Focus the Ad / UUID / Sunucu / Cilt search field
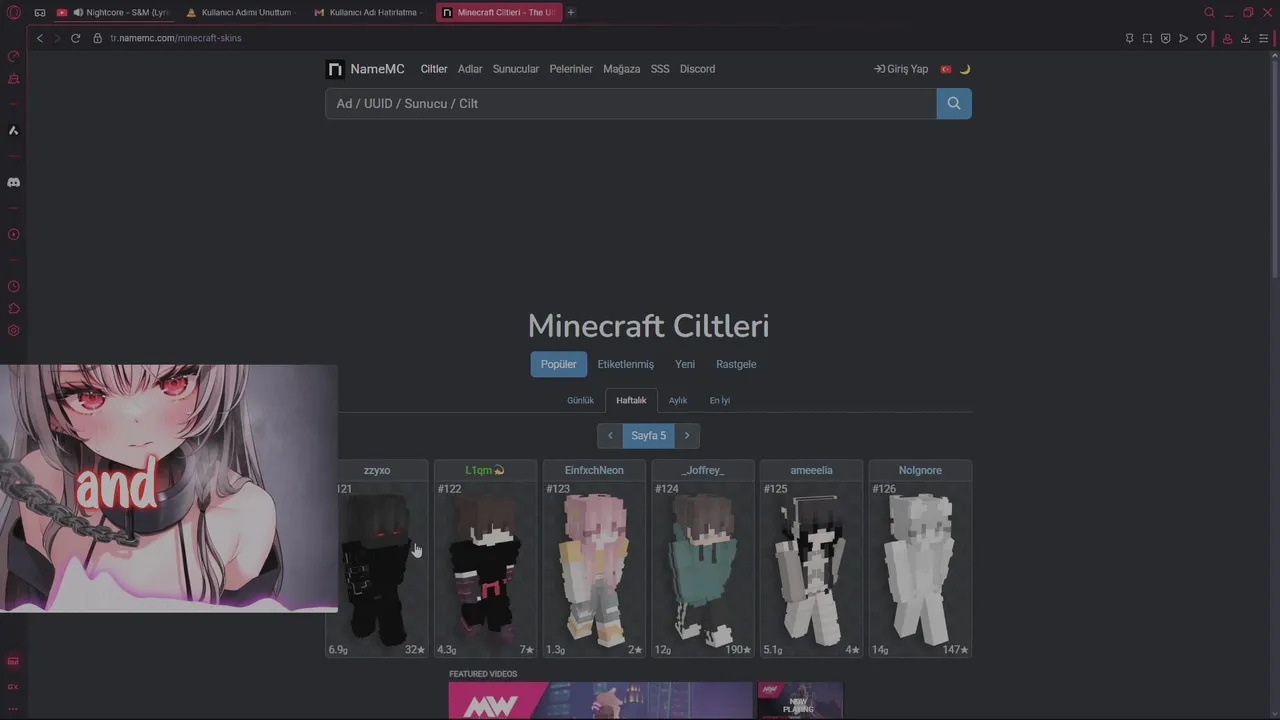This screenshot has width=1280, height=720. tap(631, 103)
